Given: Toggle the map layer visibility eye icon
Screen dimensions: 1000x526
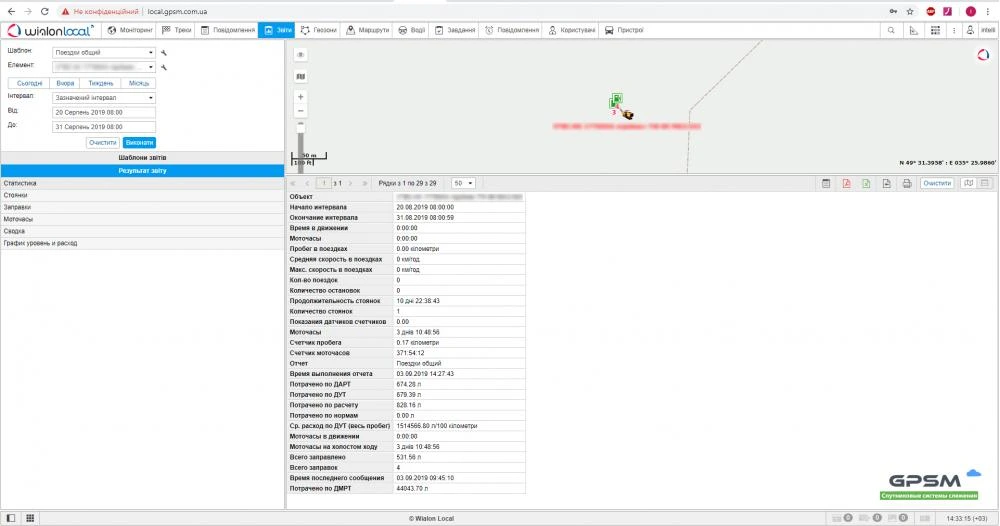Looking at the screenshot, I should [x=301, y=55].
